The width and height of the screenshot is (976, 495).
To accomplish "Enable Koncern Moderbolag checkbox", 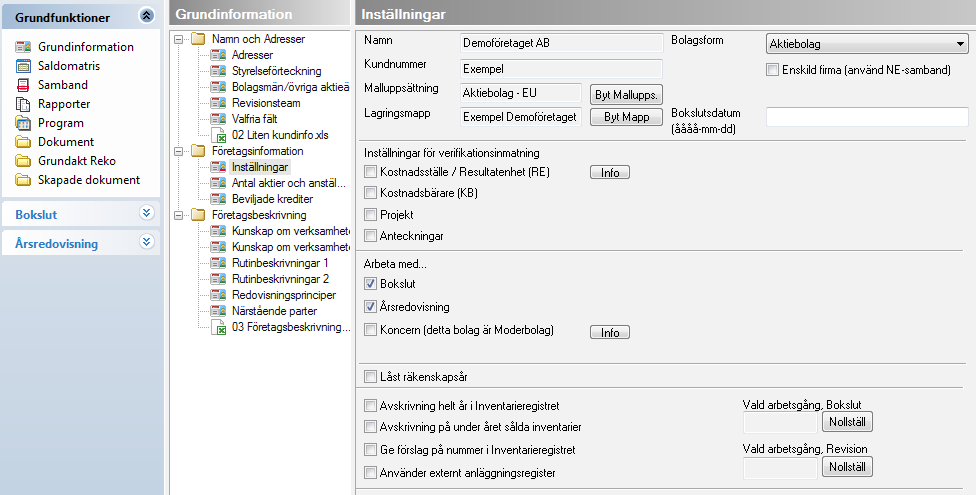I will tap(370, 330).
